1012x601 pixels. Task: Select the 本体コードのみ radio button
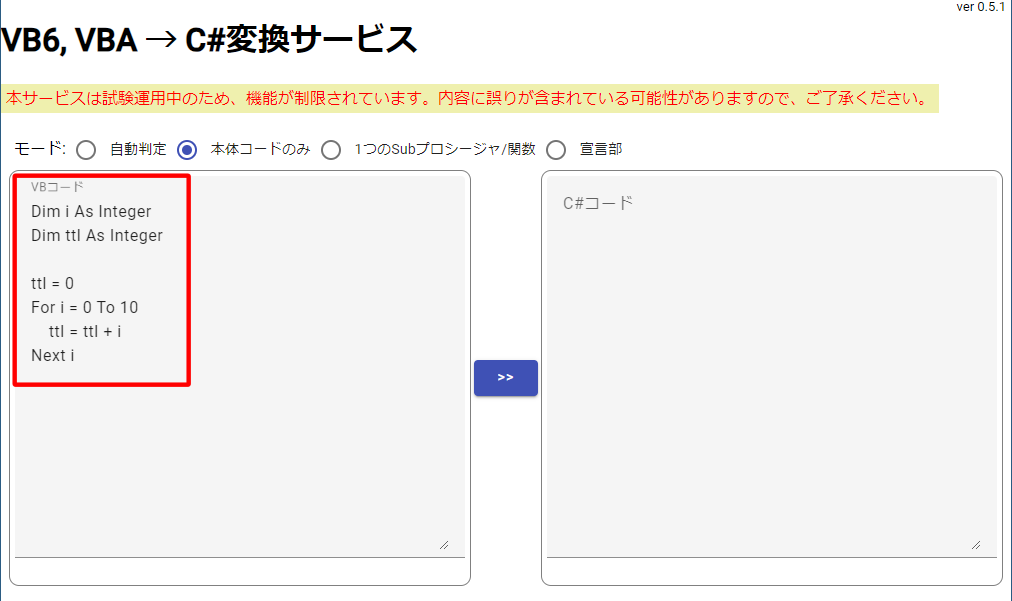(x=187, y=150)
